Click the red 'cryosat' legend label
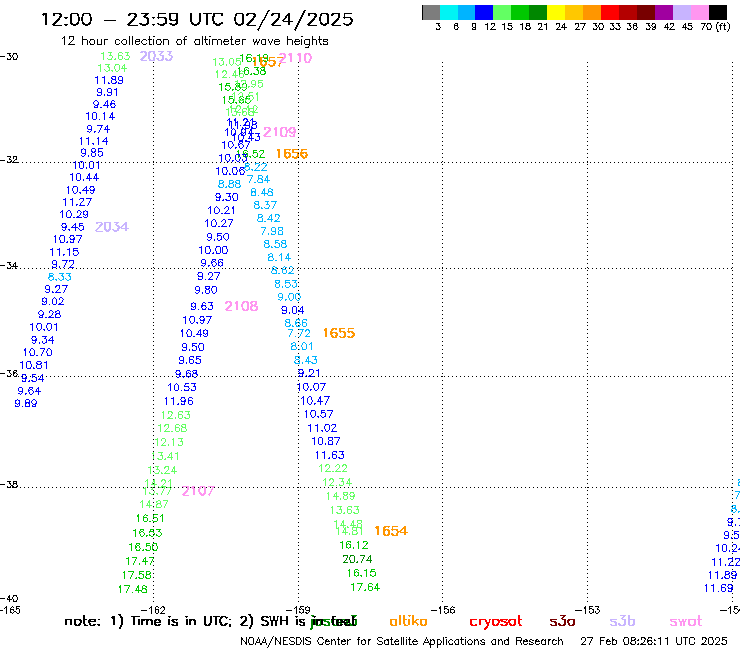Screen dimensions: 740x650 tap(496, 621)
